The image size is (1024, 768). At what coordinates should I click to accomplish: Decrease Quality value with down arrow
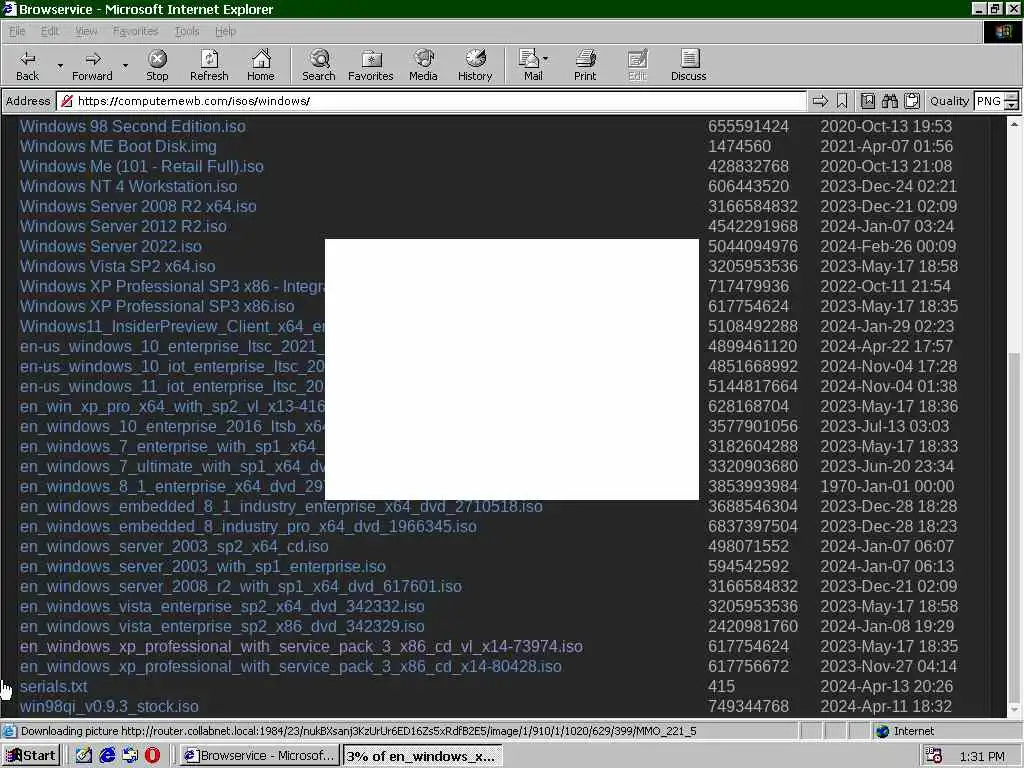tap(1012, 106)
